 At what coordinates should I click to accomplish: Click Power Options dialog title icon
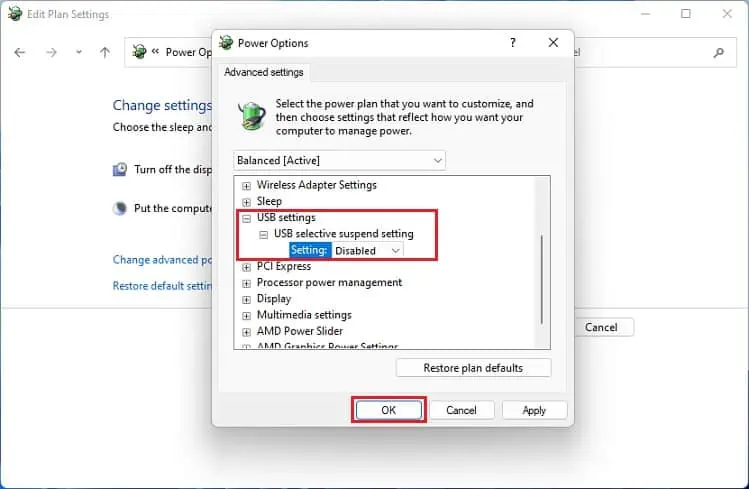pos(226,43)
